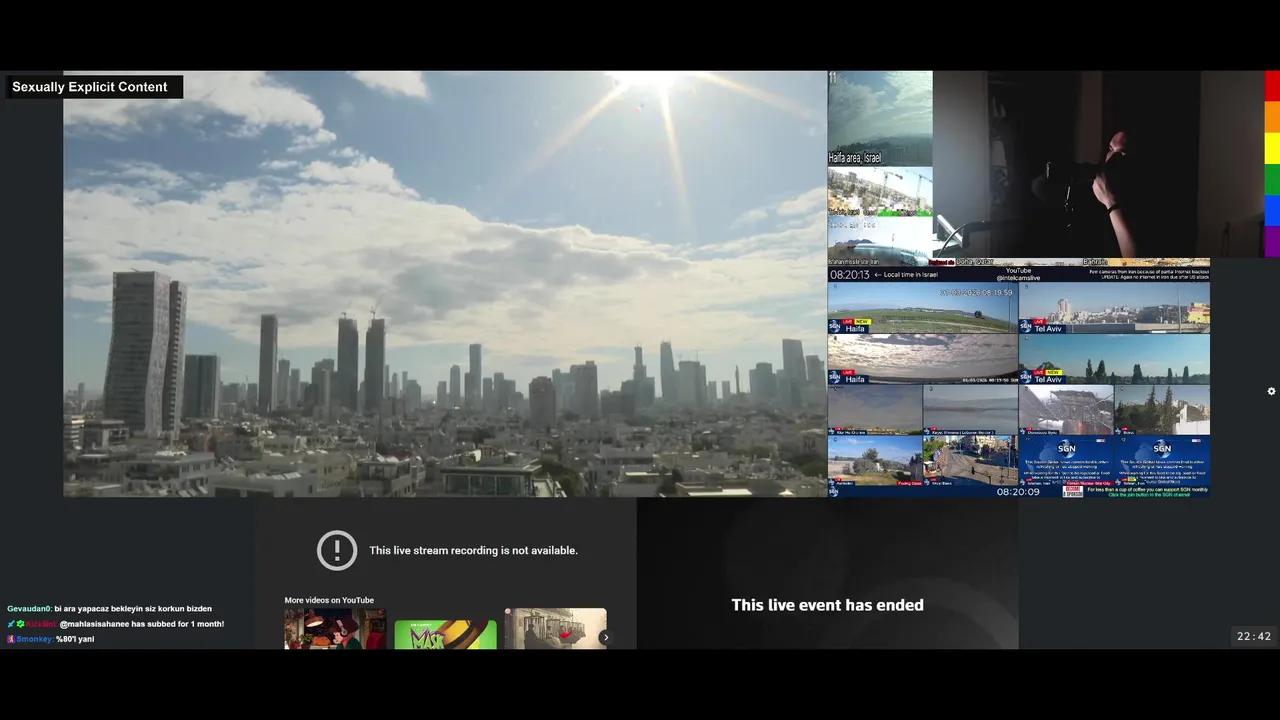
Task: Select the Haifa area, Israel camera feed
Action: 880,118
